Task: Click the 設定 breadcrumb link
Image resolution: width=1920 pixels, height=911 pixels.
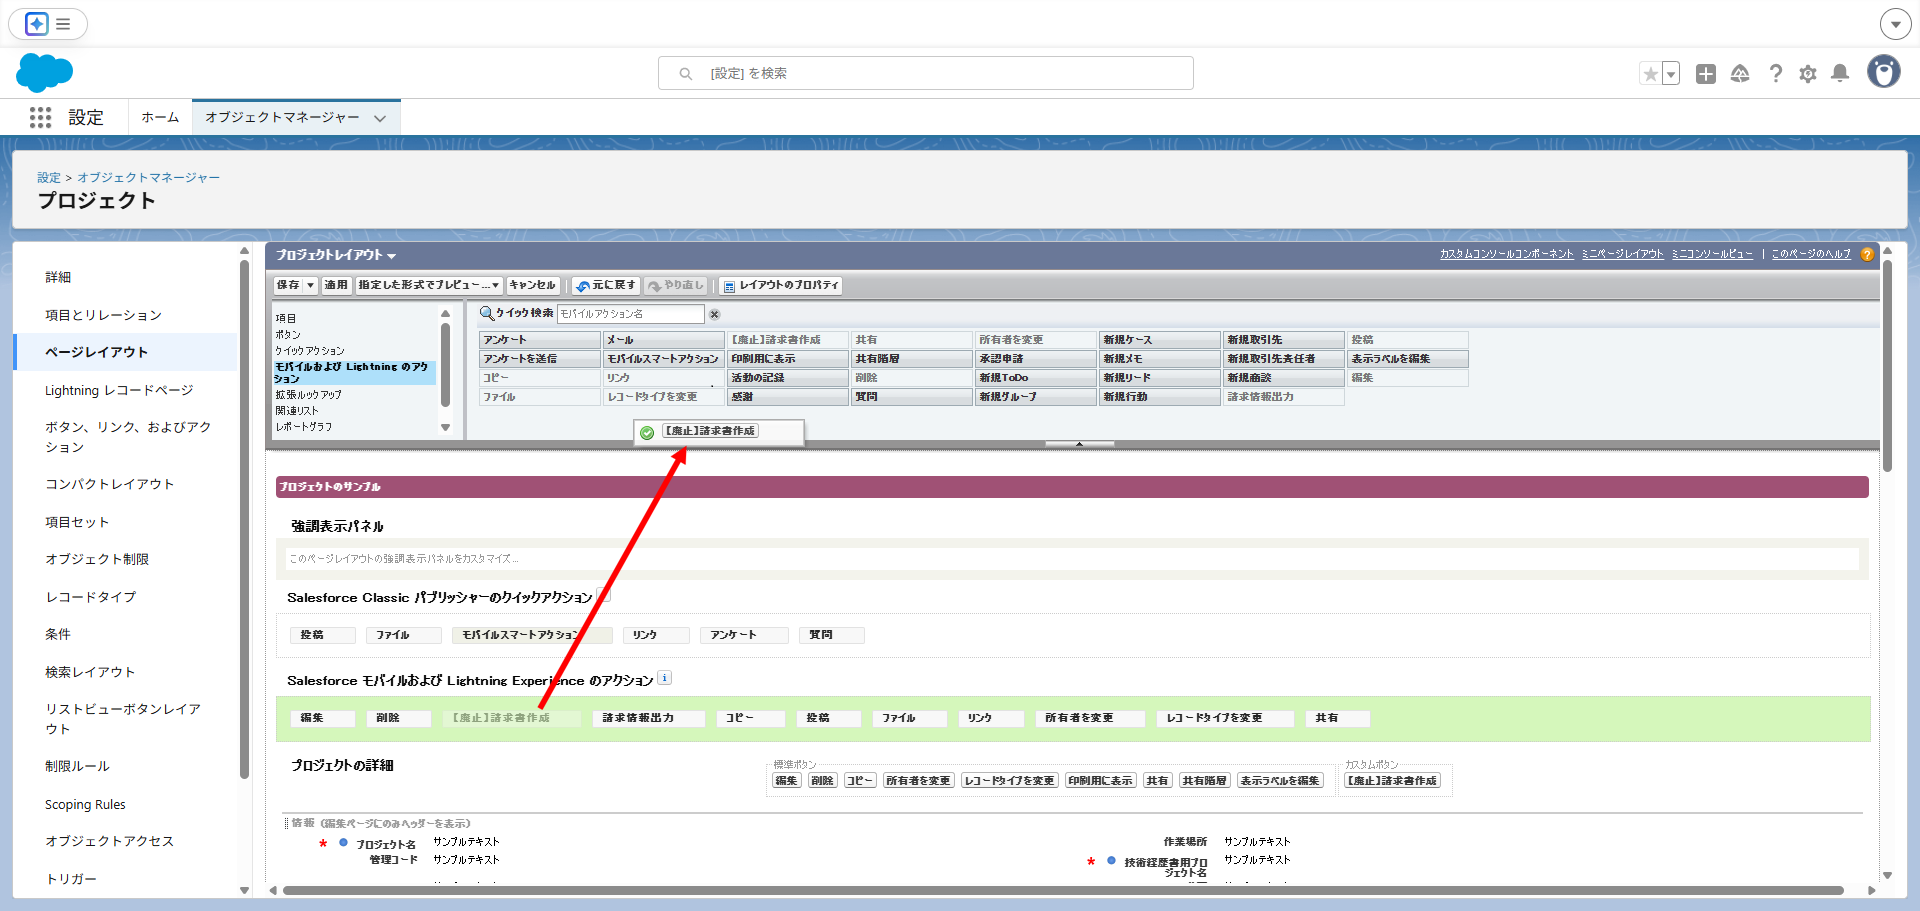Action: (x=49, y=177)
